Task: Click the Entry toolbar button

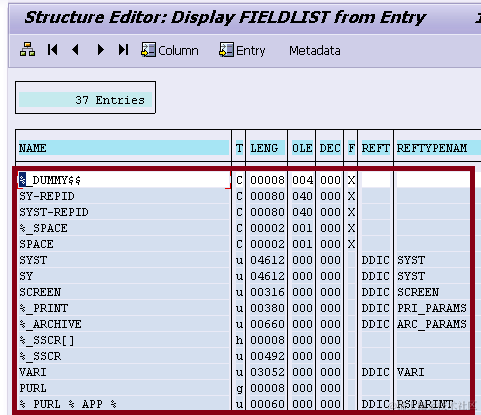Action: (242, 50)
